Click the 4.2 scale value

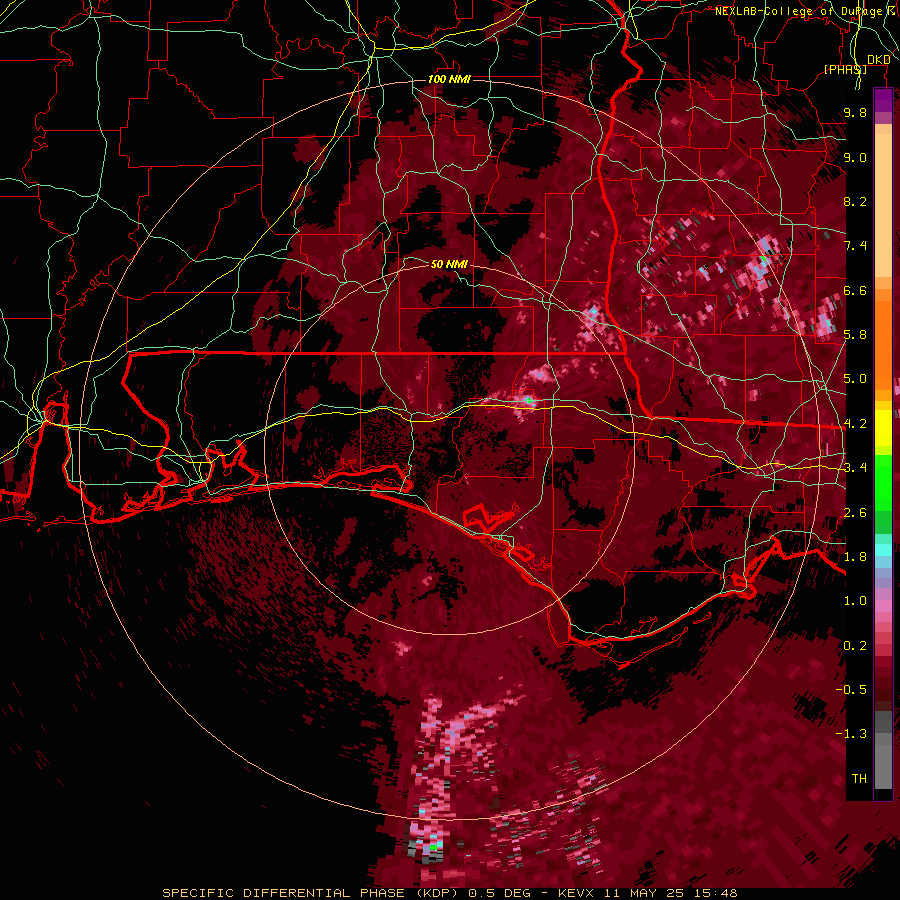pyautogui.click(x=855, y=424)
